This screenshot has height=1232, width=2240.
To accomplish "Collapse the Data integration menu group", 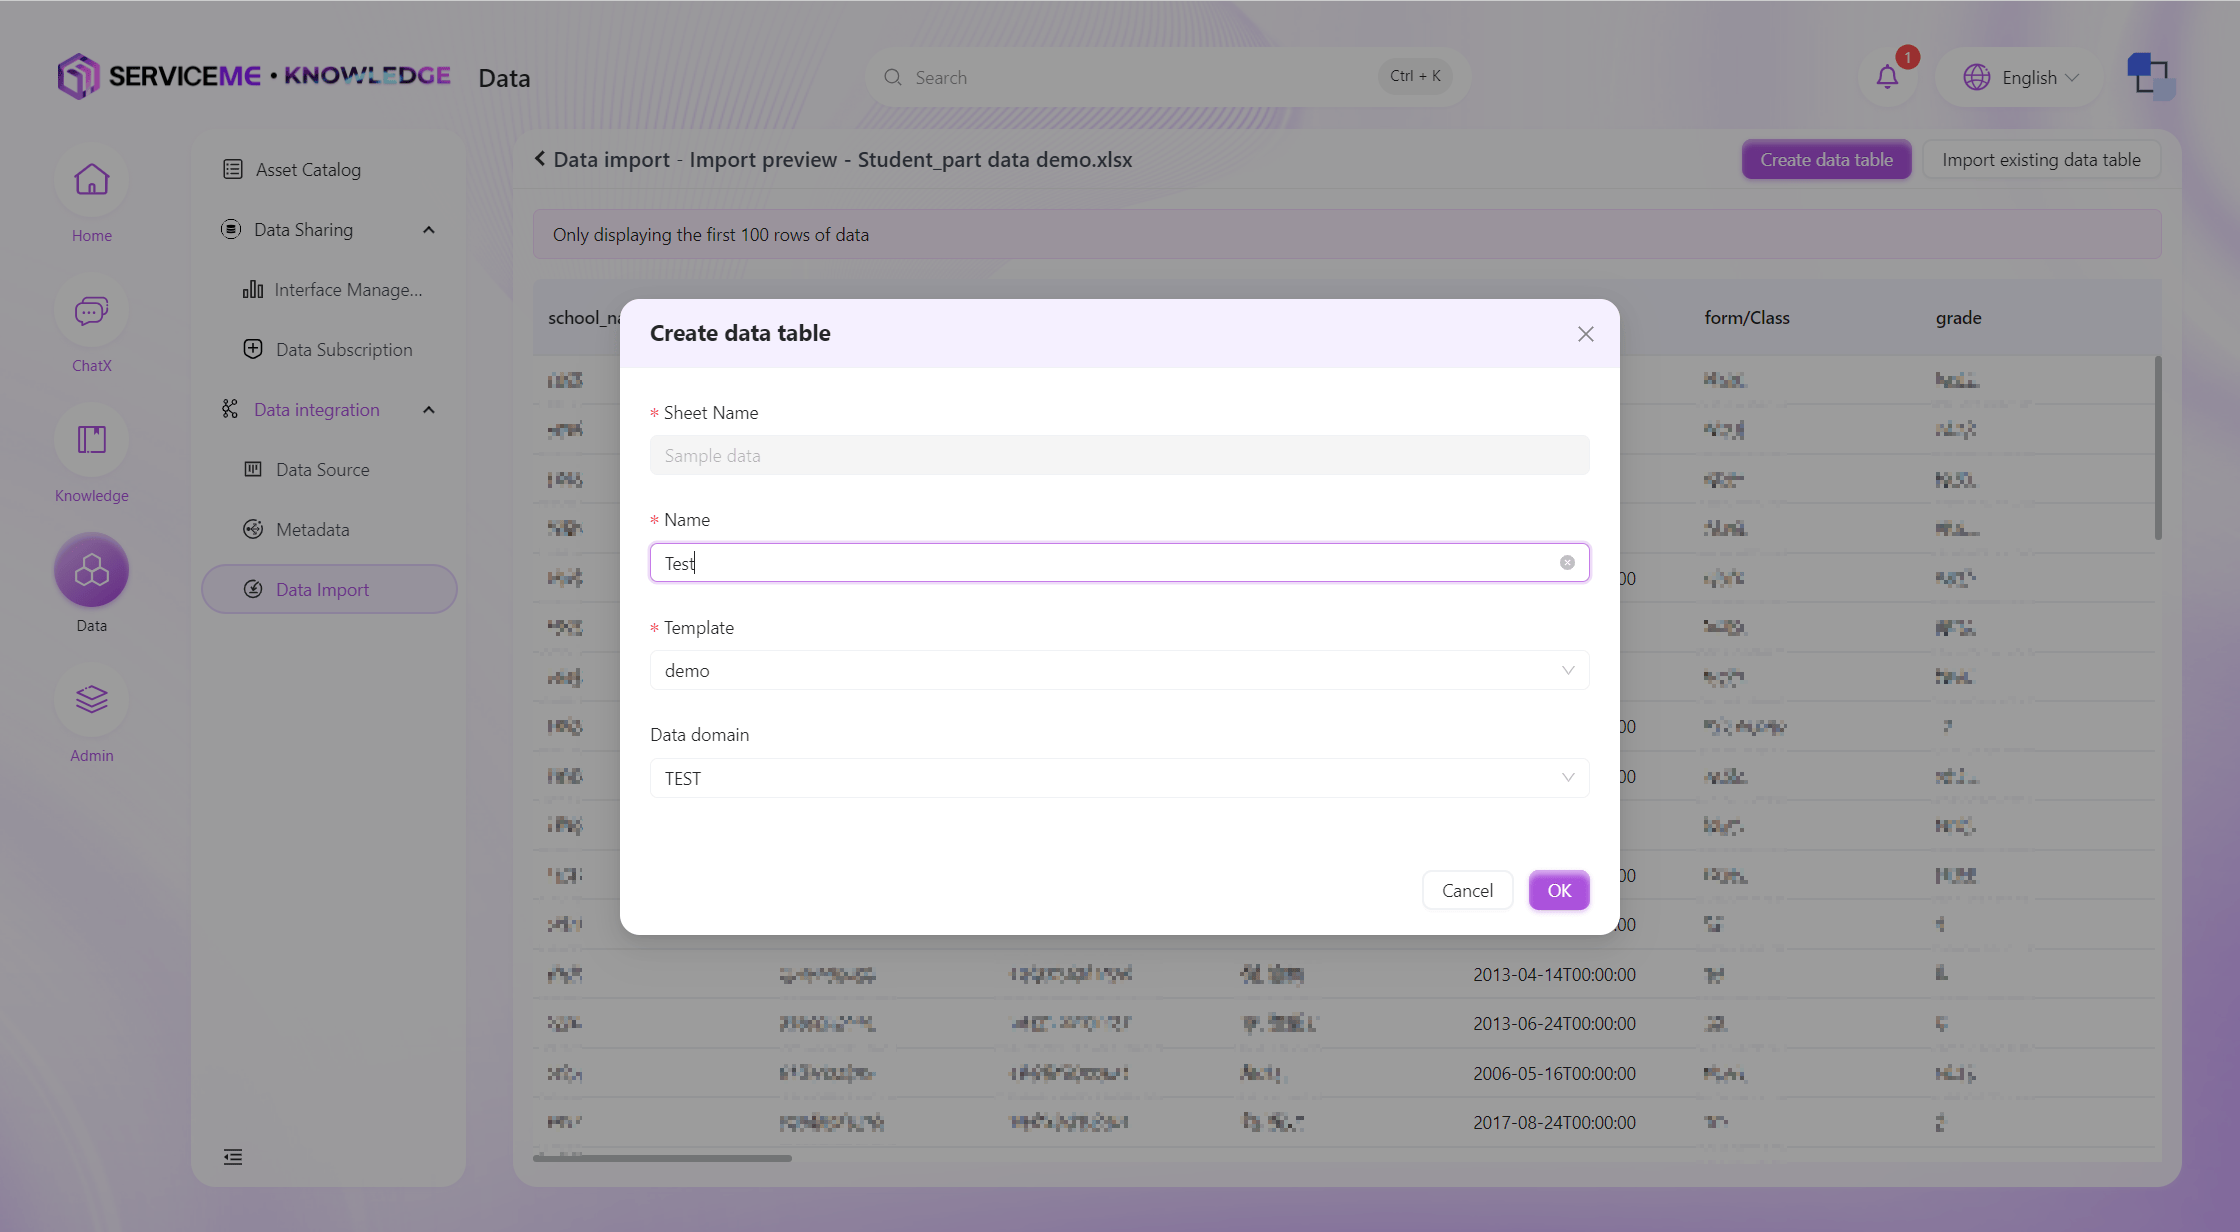I will pyautogui.click(x=429, y=410).
